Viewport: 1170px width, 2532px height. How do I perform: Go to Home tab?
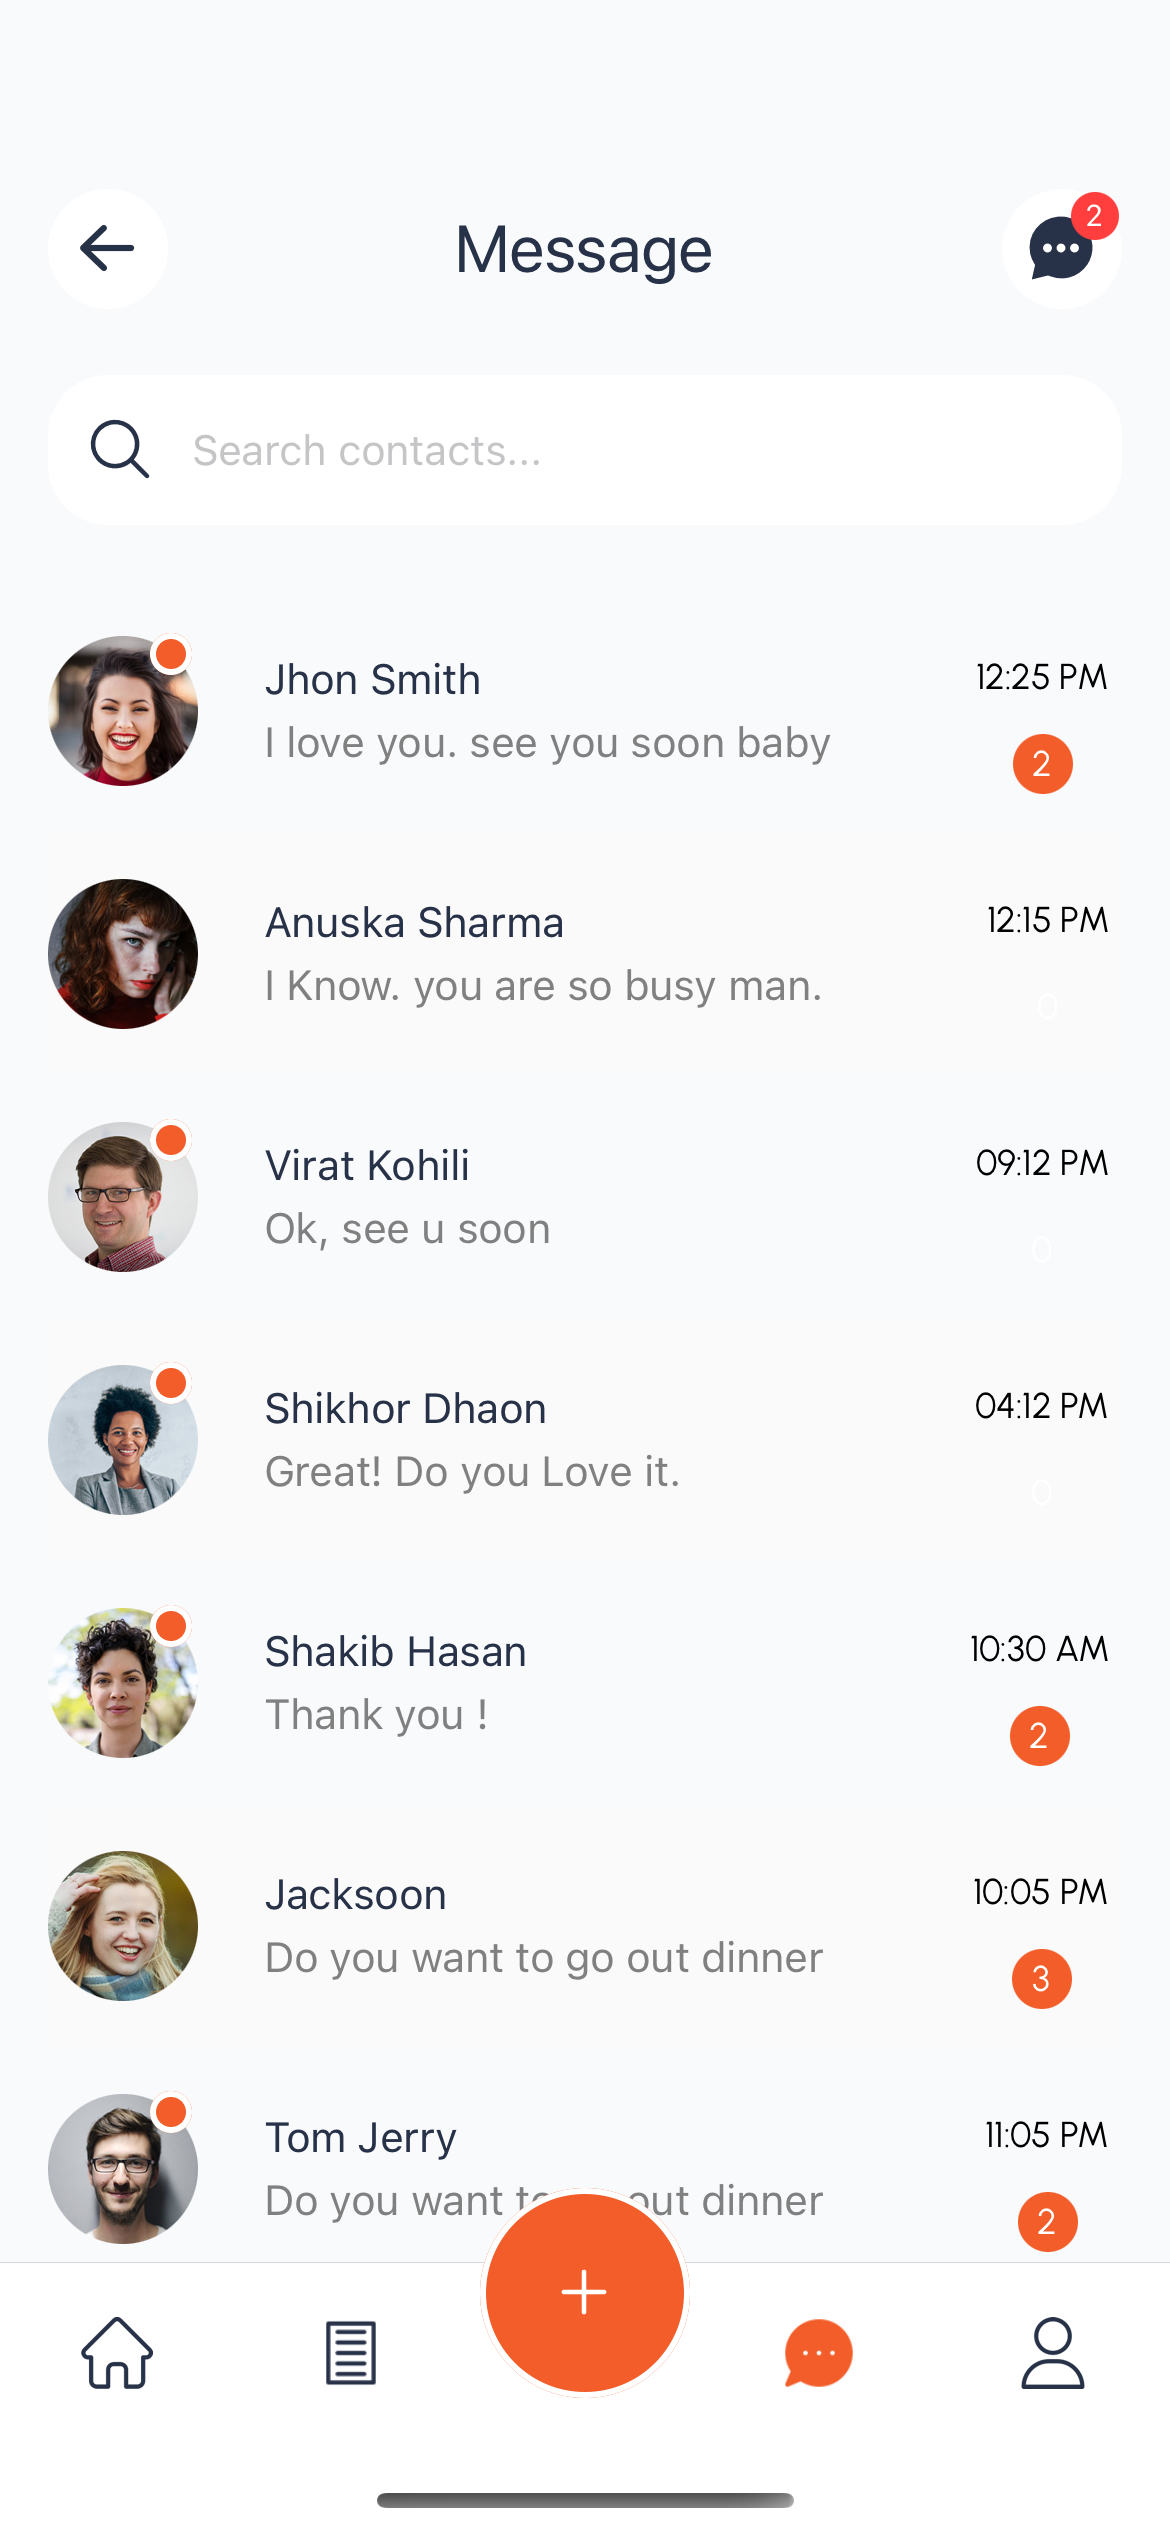[117, 2353]
